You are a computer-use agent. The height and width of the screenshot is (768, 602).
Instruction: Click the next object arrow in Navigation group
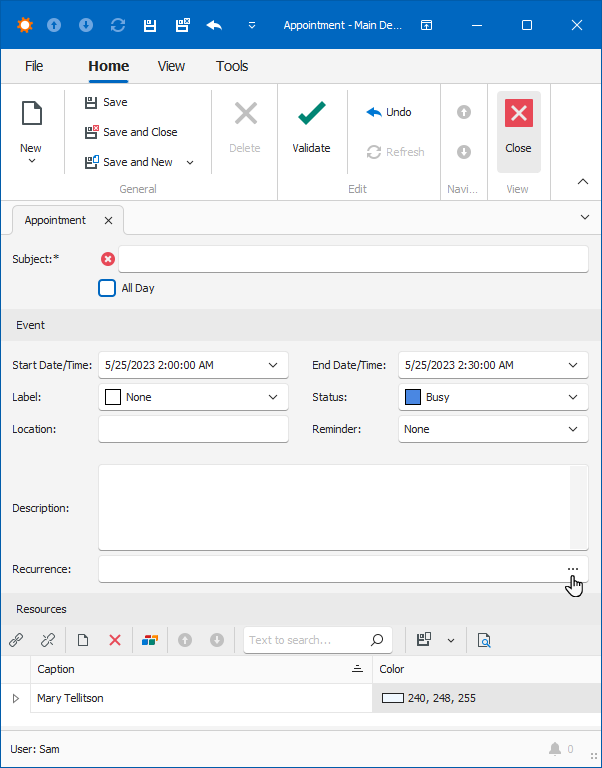464,152
